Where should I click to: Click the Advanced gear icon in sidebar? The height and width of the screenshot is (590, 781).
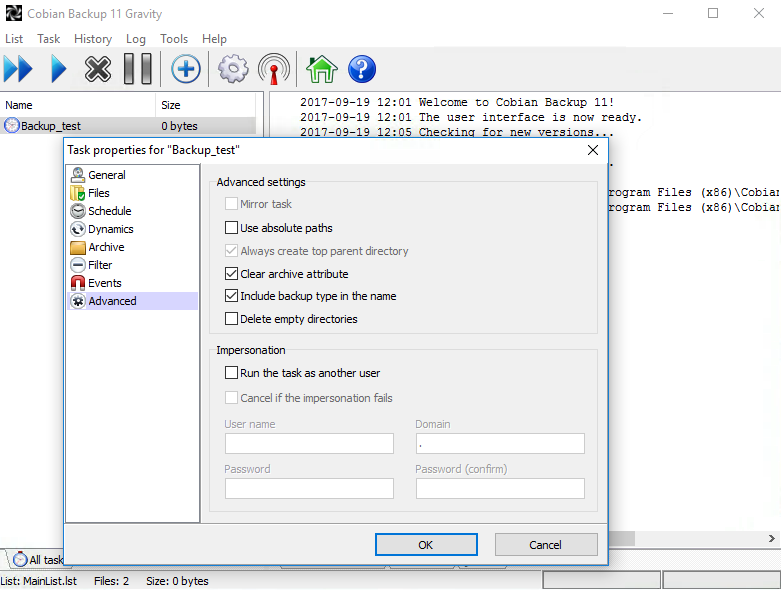click(78, 301)
